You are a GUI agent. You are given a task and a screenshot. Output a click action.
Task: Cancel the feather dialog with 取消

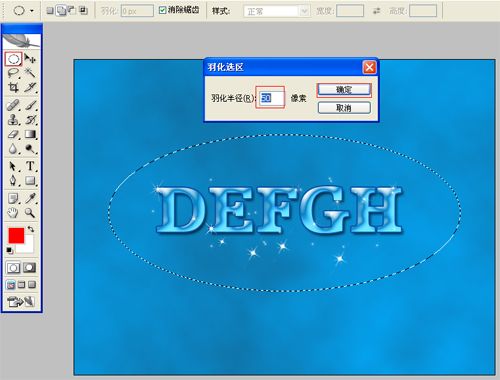(x=344, y=108)
